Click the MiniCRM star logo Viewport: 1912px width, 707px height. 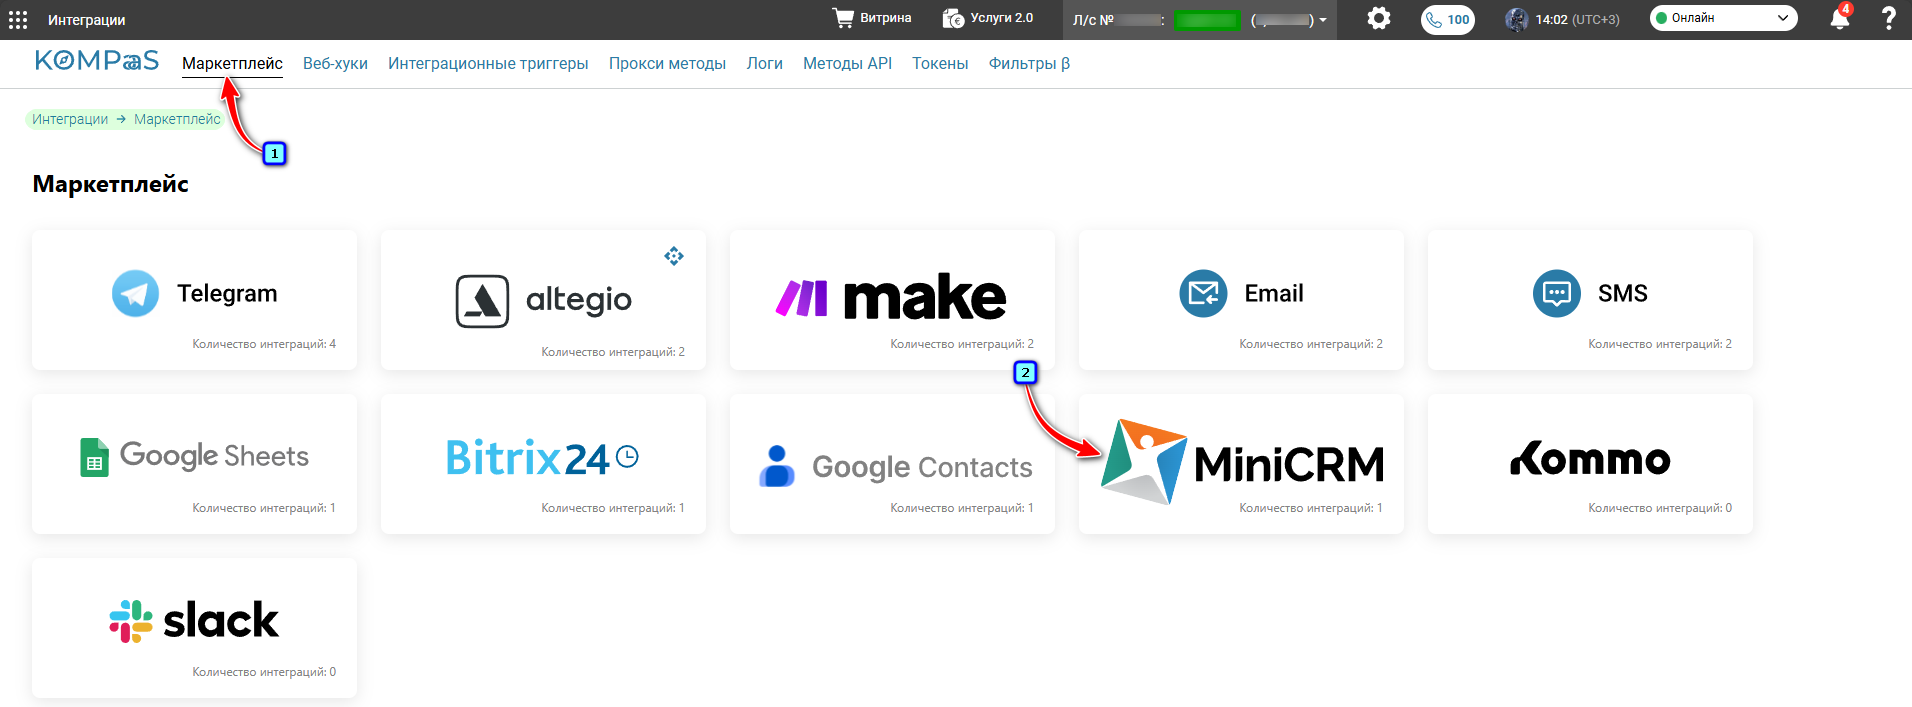(x=1143, y=461)
